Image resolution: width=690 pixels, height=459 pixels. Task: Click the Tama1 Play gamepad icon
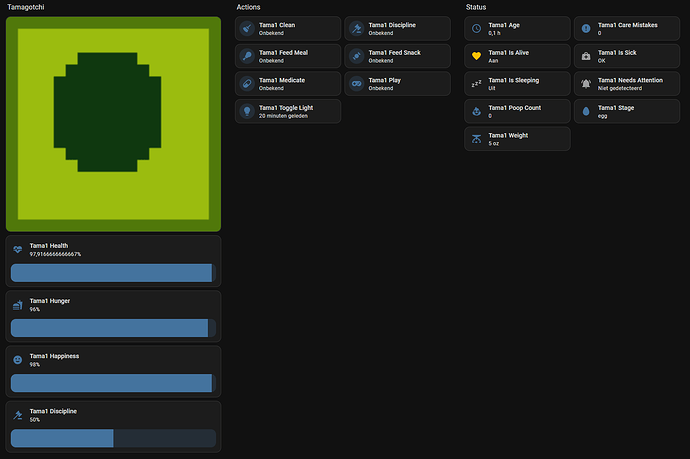click(x=357, y=84)
